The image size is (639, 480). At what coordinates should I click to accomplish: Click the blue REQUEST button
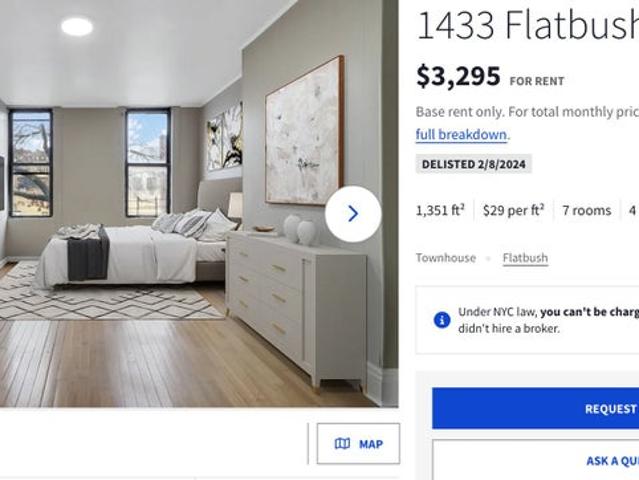(535, 408)
